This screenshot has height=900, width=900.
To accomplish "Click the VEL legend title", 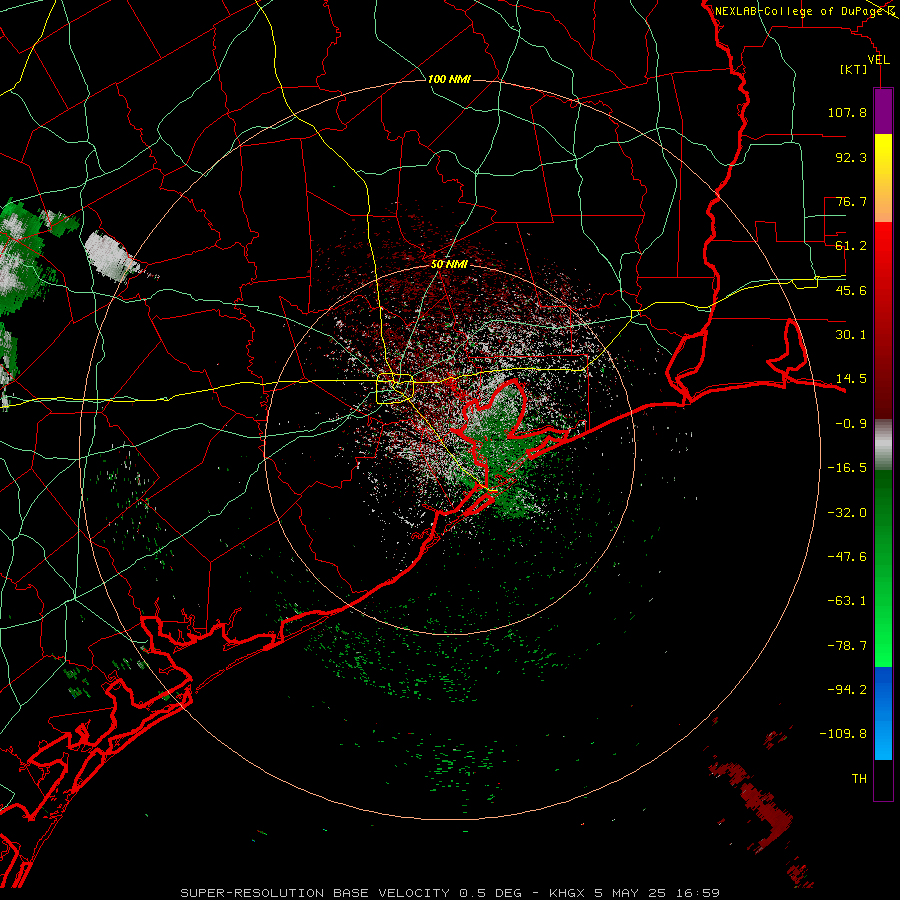I will point(878,60).
